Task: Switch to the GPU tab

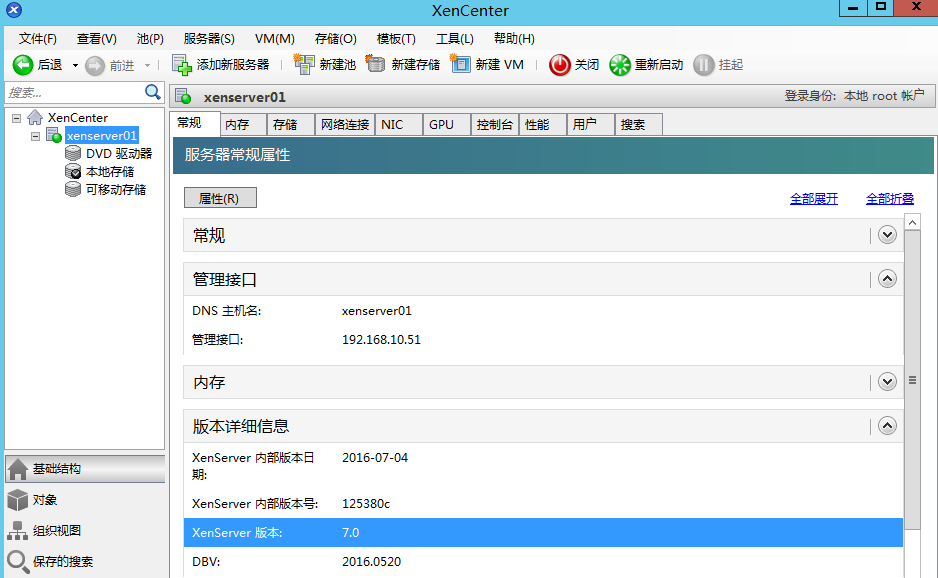Action: [x=447, y=124]
